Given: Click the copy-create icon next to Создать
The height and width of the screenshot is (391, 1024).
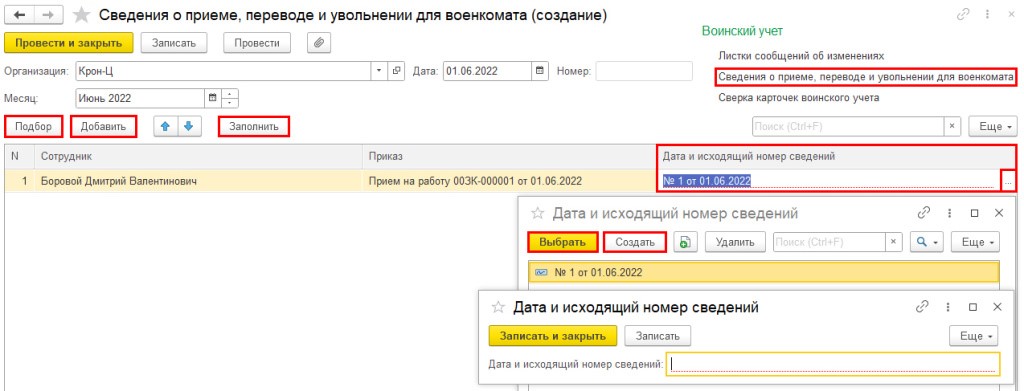Looking at the screenshot, I should click(x=684, y=242).
